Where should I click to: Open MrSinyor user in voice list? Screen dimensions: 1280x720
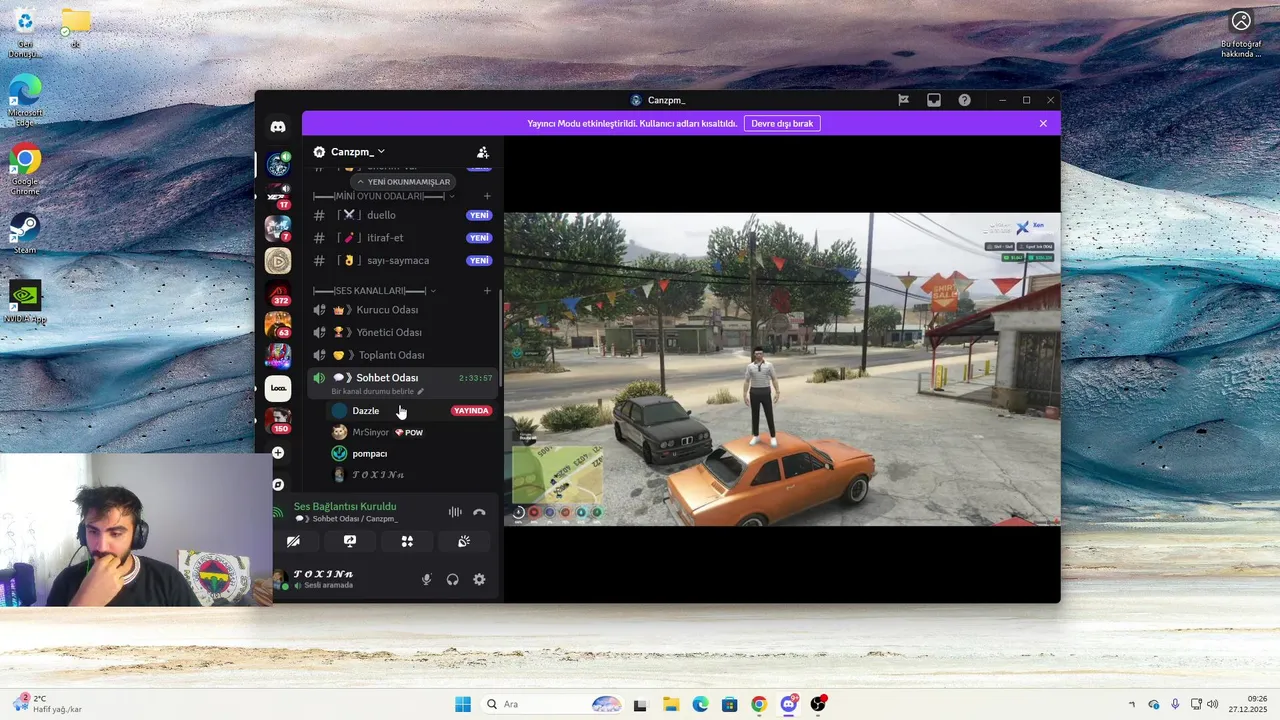(x=410, y=432)
